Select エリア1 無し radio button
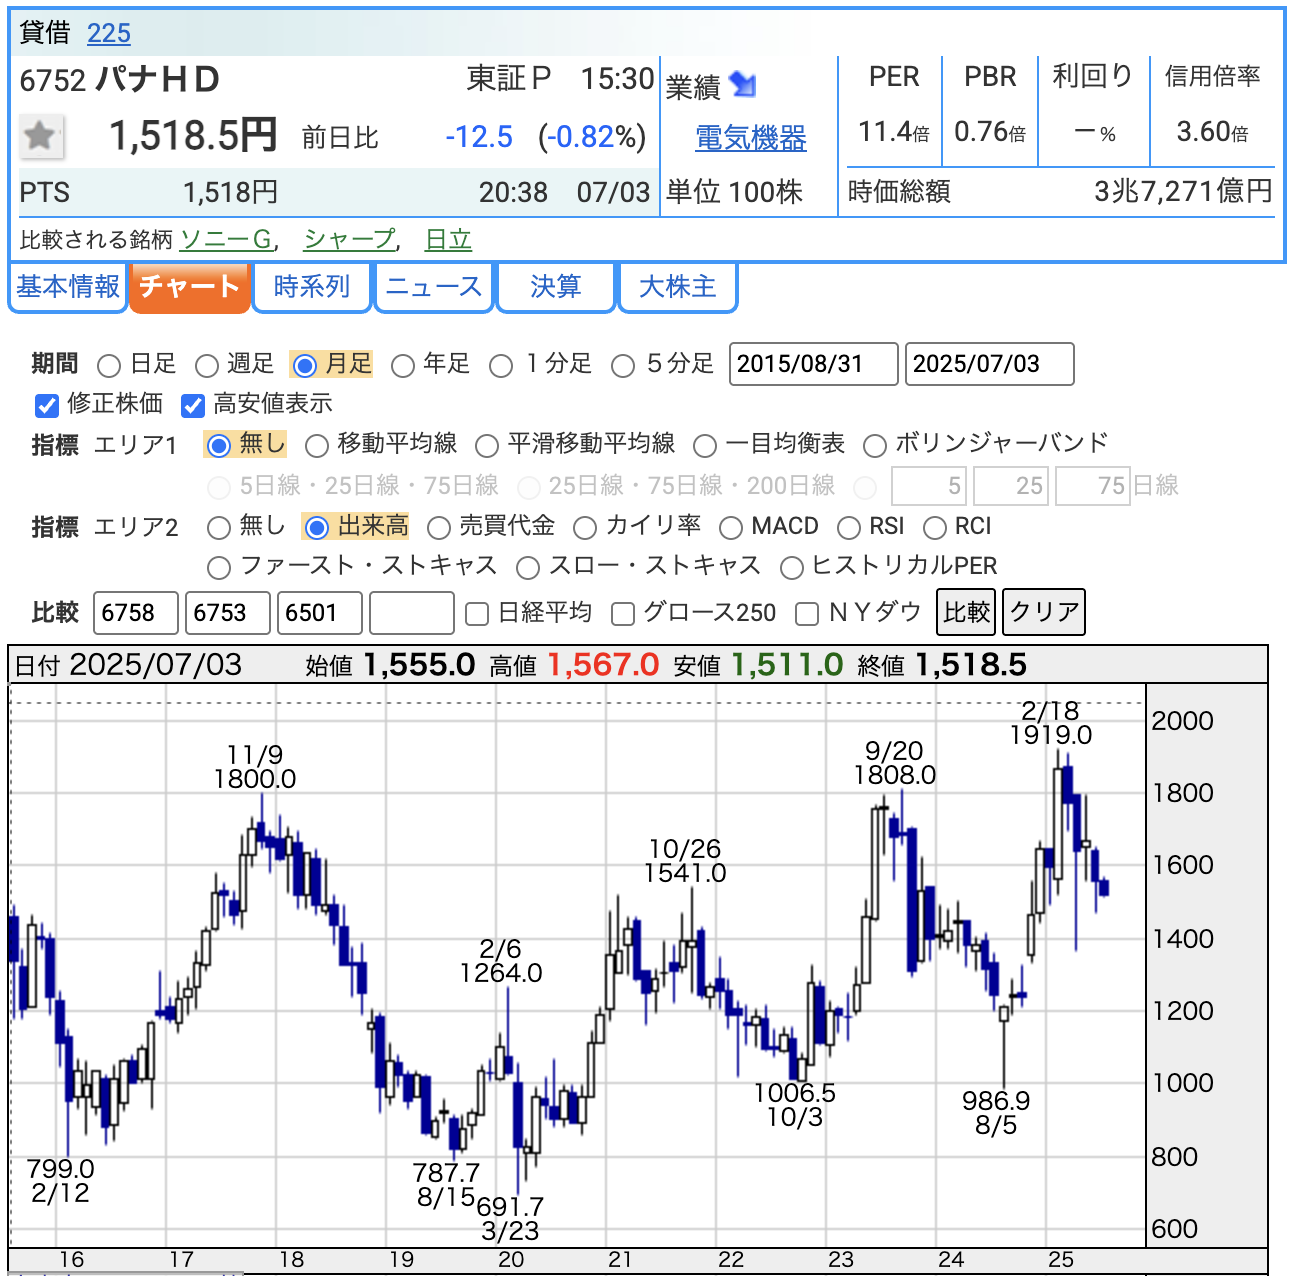This screenshot has height=1276, width=1296. (219, 445)
